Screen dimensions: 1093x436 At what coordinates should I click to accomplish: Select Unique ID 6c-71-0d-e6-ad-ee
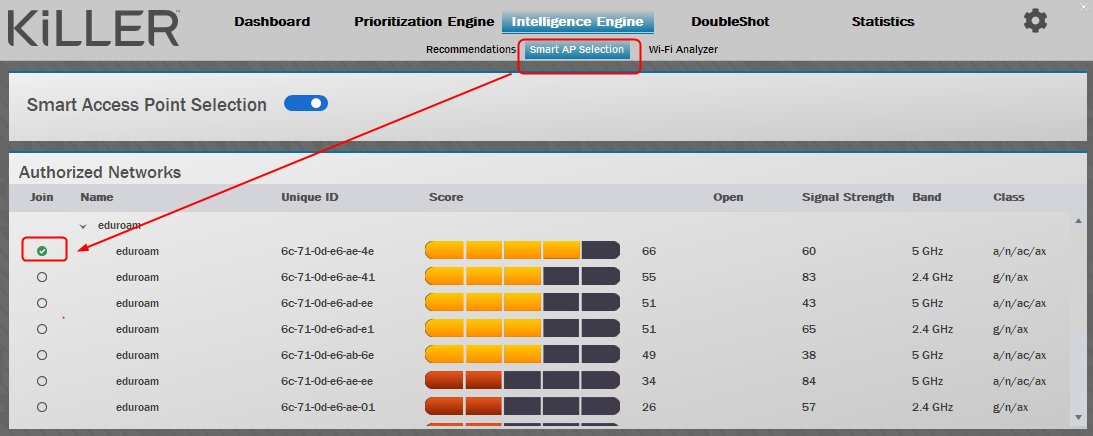[x=328, y=303]
